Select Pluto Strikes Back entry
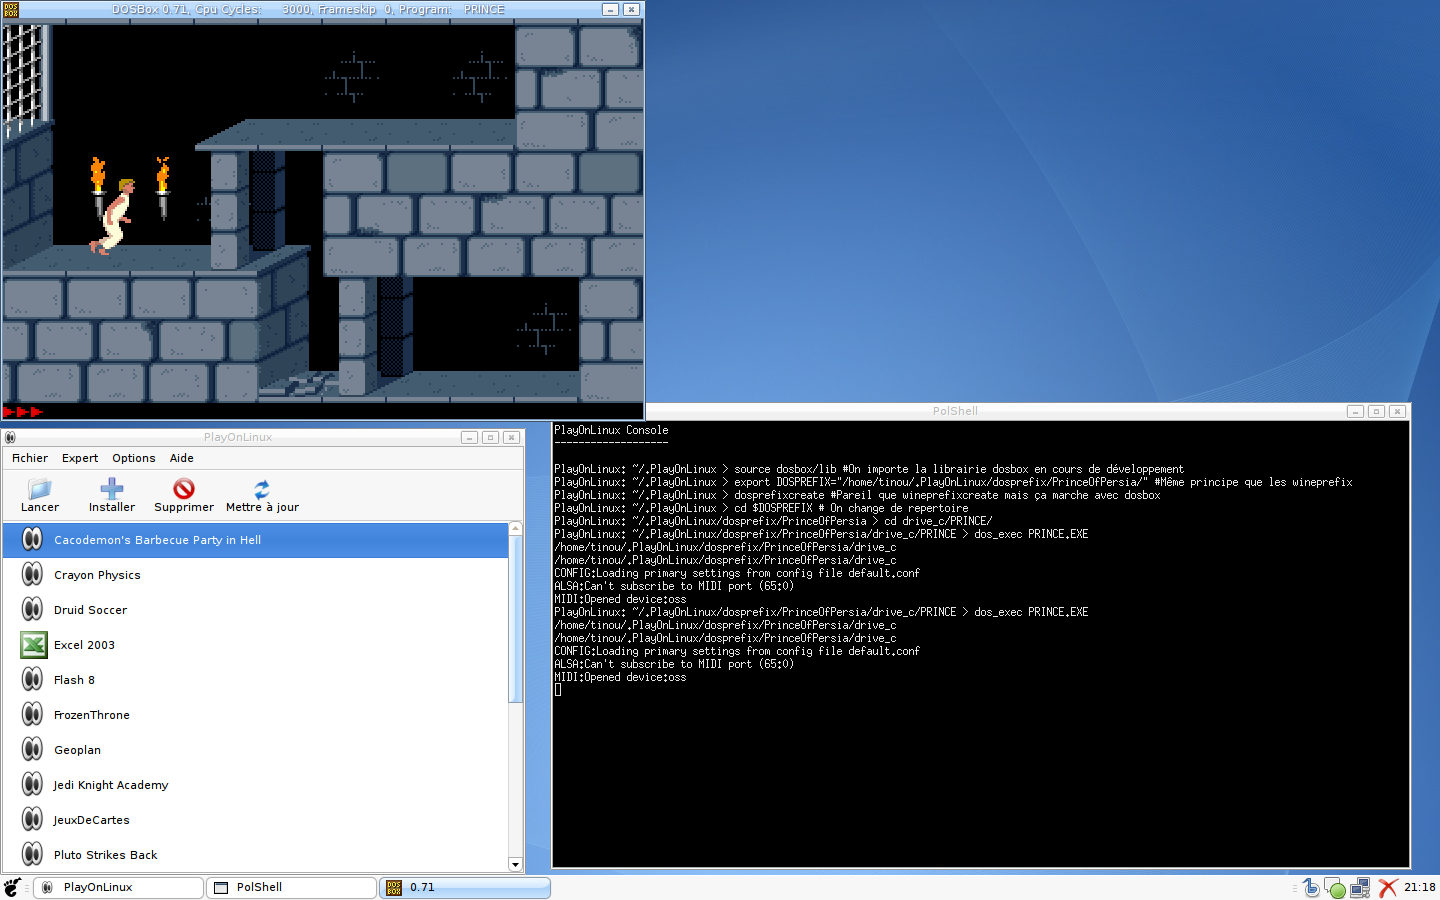 [106, 855]
